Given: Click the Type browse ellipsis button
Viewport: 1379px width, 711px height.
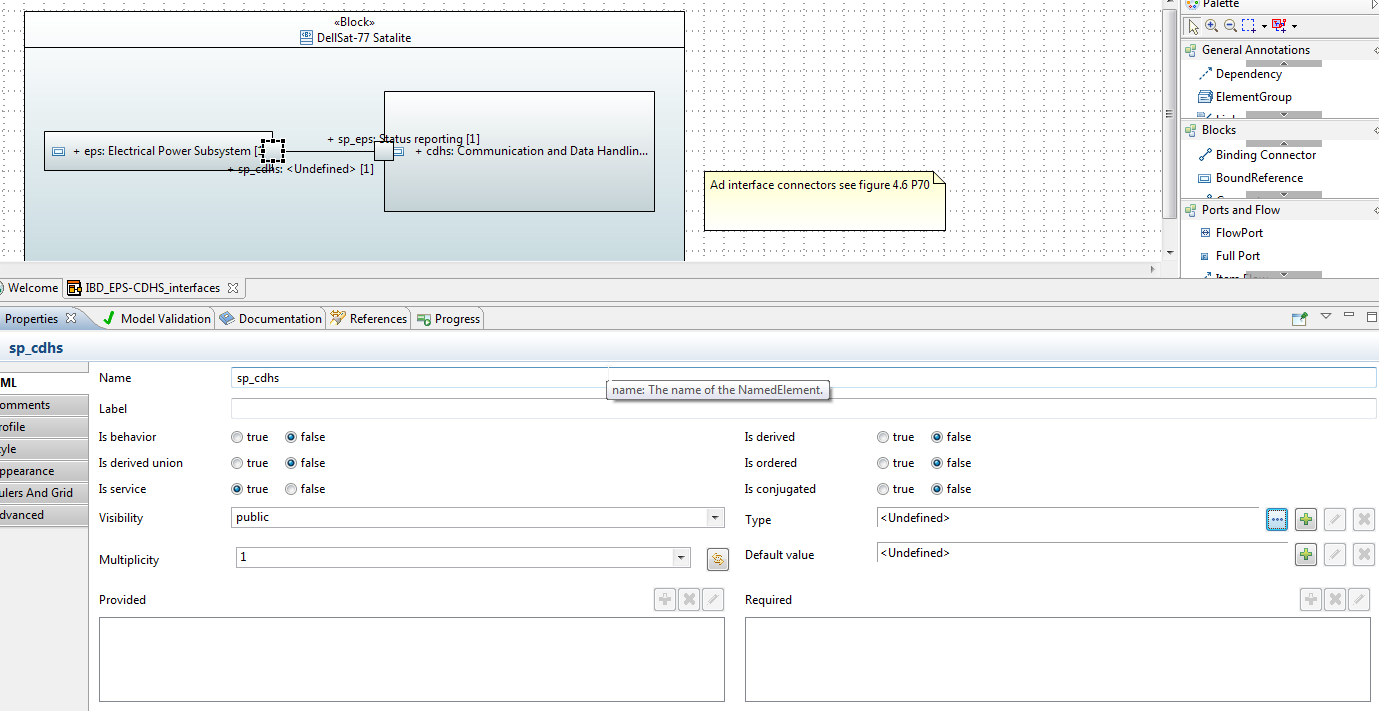Looking at the screenshot, I should click(1277, 520).
